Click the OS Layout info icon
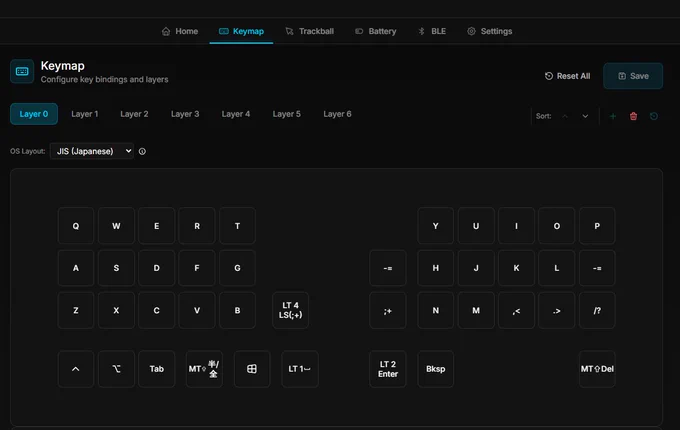Screen dimensions: 680x430 pos(142,151)
